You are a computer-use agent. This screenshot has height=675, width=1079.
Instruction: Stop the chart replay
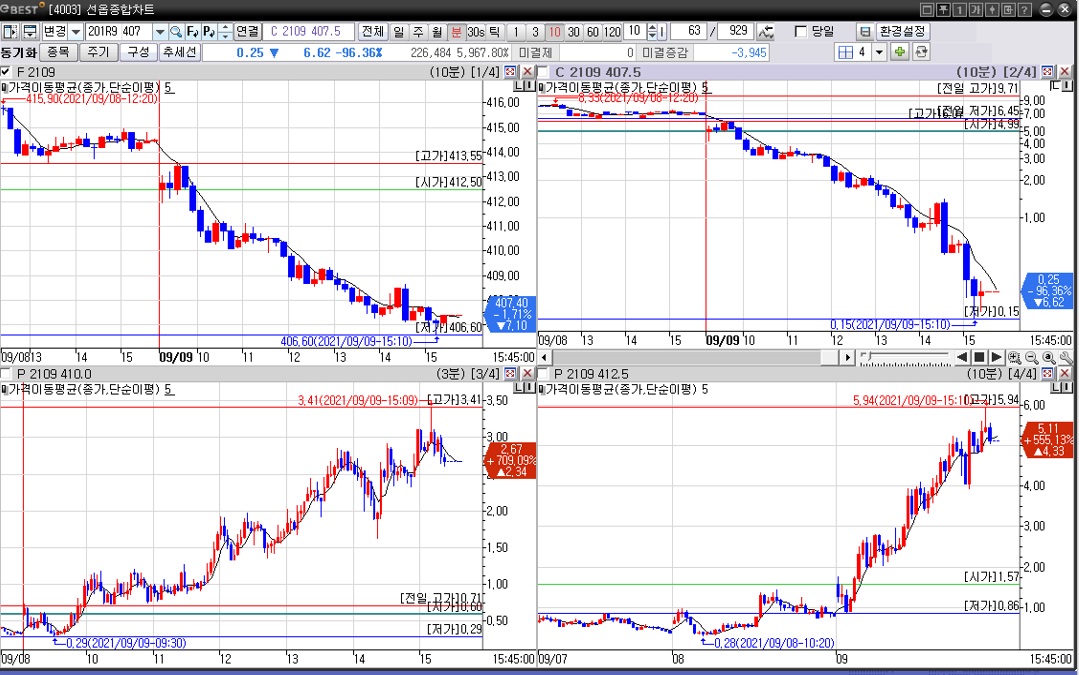point(979,358)
